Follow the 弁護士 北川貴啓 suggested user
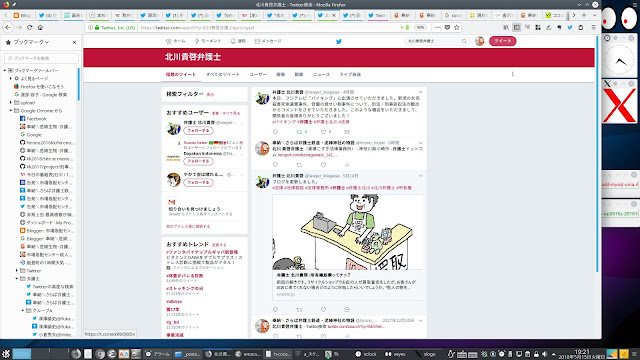Image resolution: width=640 pixels, height=360 pixels. (198, 131)
